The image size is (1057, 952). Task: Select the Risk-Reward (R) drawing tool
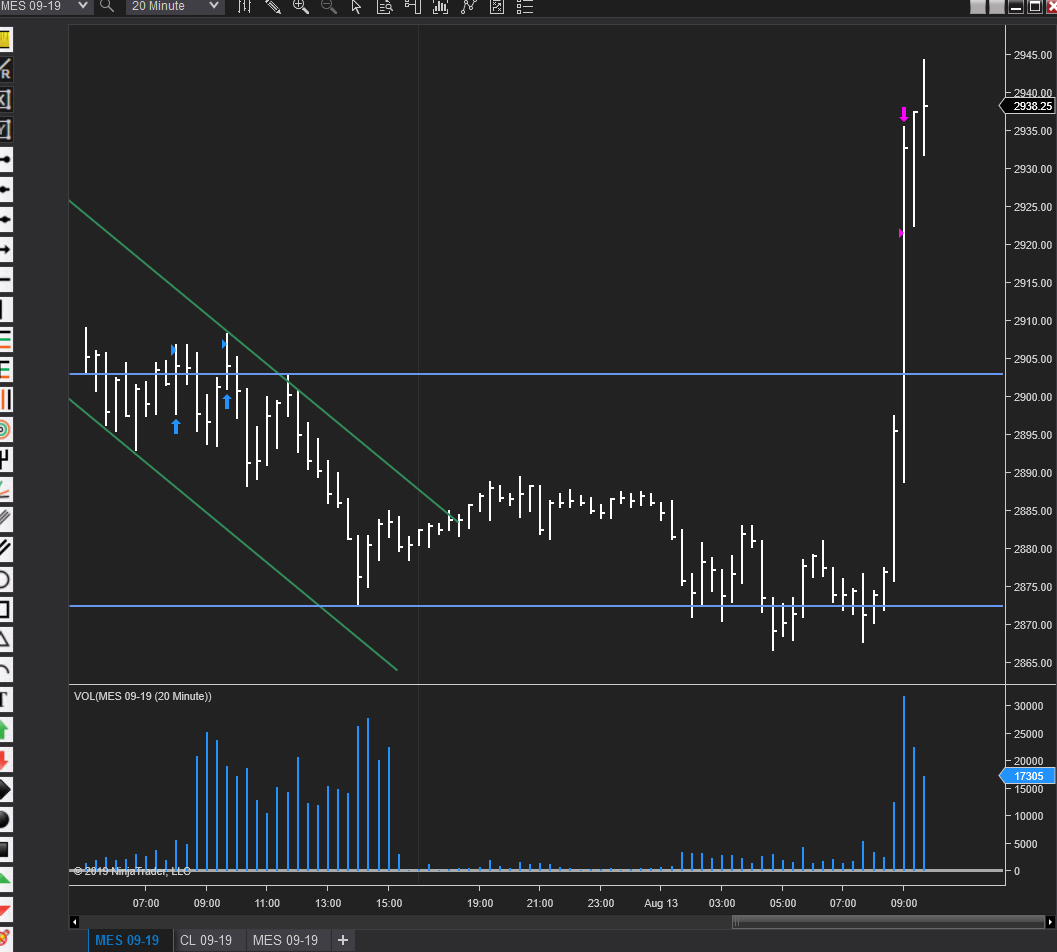[5, 69]
